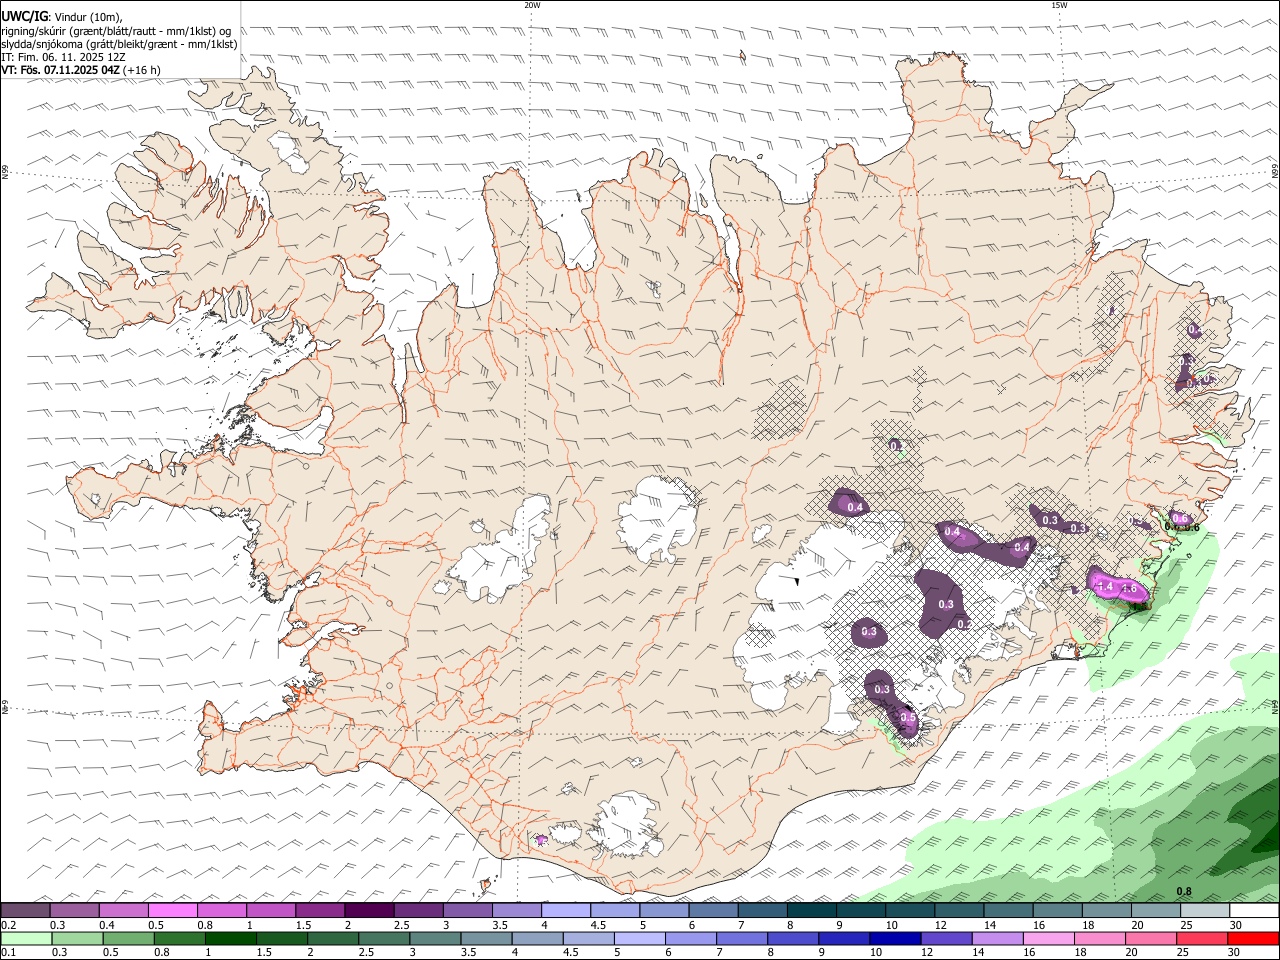The image size is (1280, 960).
Task: Click the 'IT: Fim. 06. 11. 2025 12Z' line
Action: [64, 57]
